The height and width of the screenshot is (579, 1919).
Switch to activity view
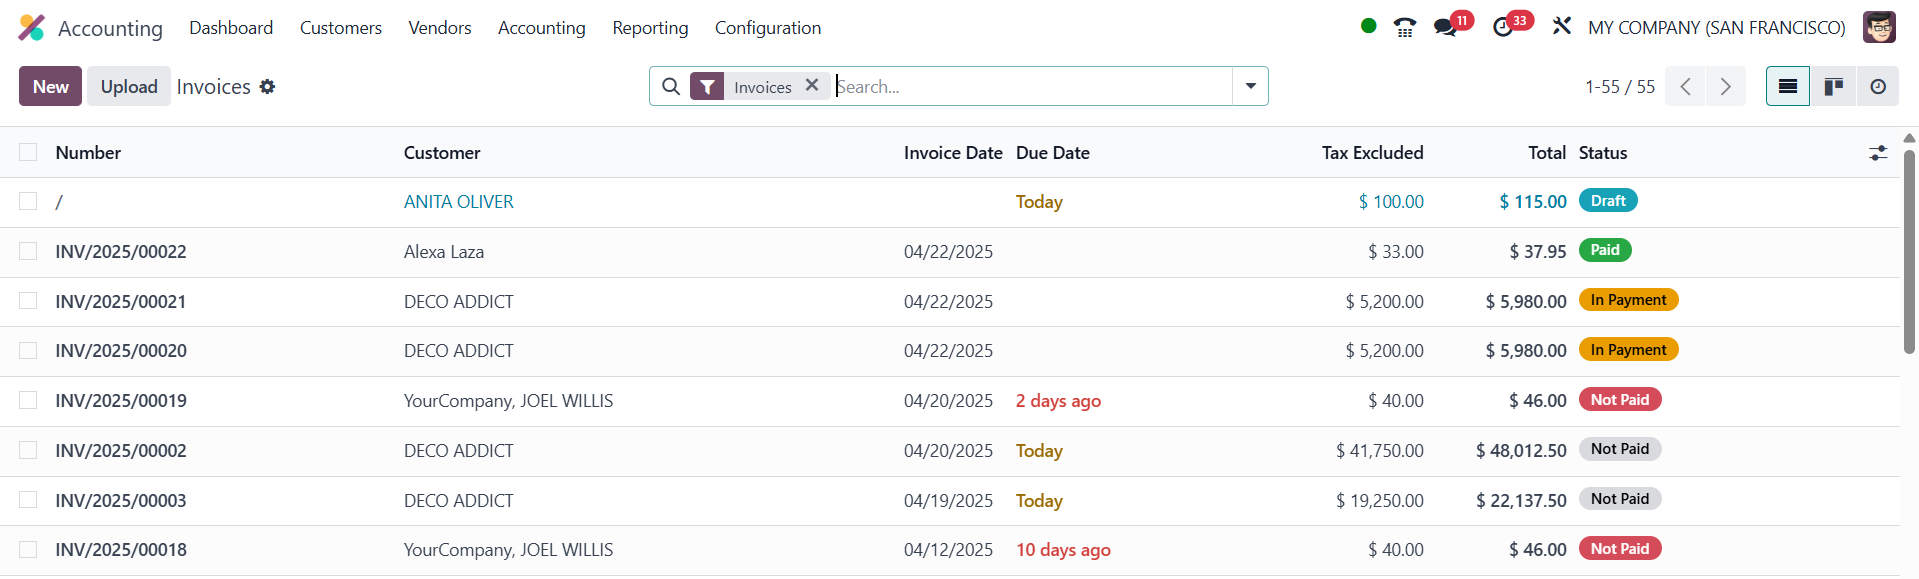click(1878, 87)
